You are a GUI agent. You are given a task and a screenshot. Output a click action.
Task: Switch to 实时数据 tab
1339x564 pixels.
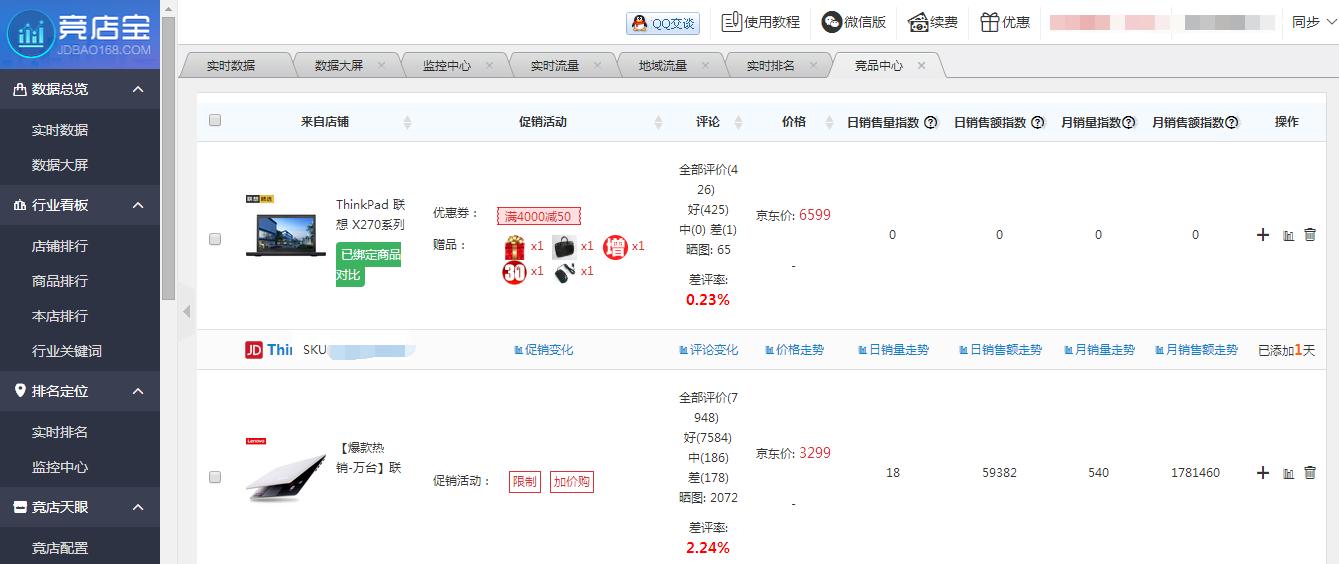tap(231, 65)
